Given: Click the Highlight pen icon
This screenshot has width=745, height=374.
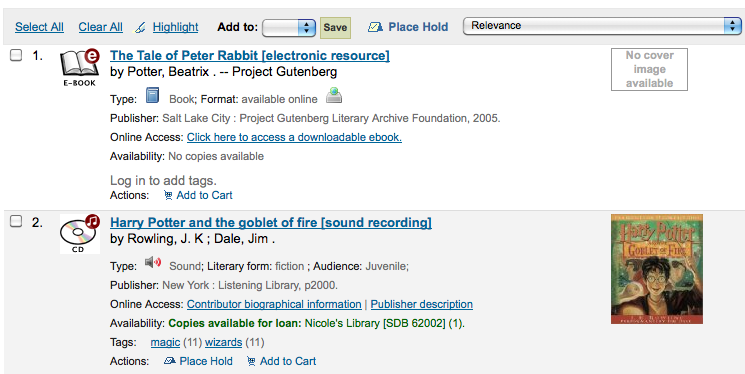Looking at the screenshot, I should (140, 28).
